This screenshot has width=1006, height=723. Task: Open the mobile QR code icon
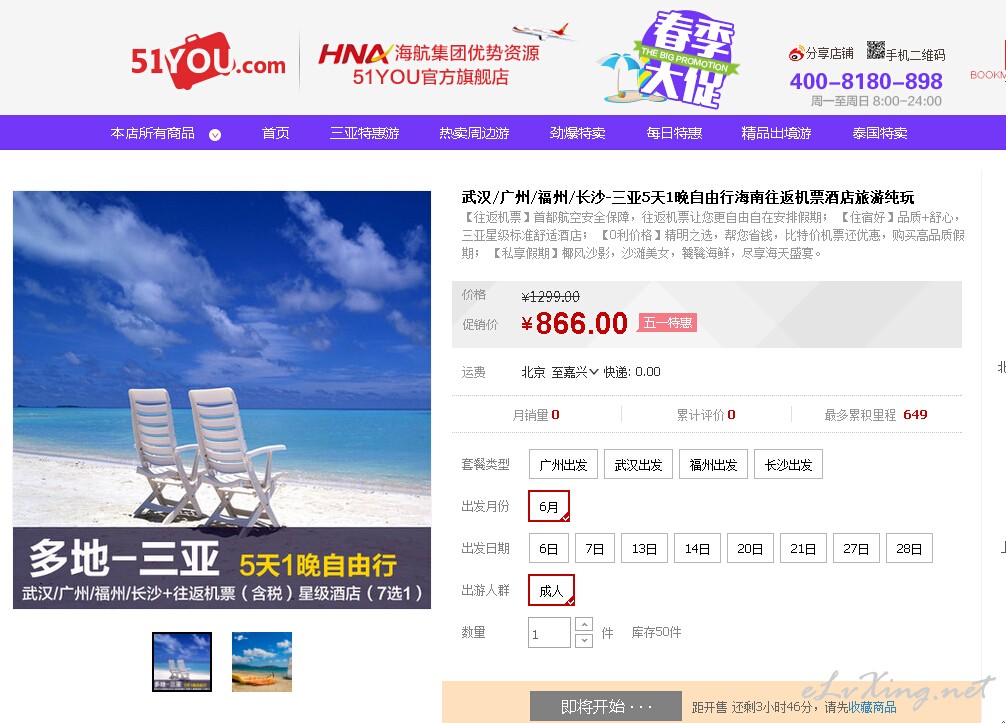875,50
